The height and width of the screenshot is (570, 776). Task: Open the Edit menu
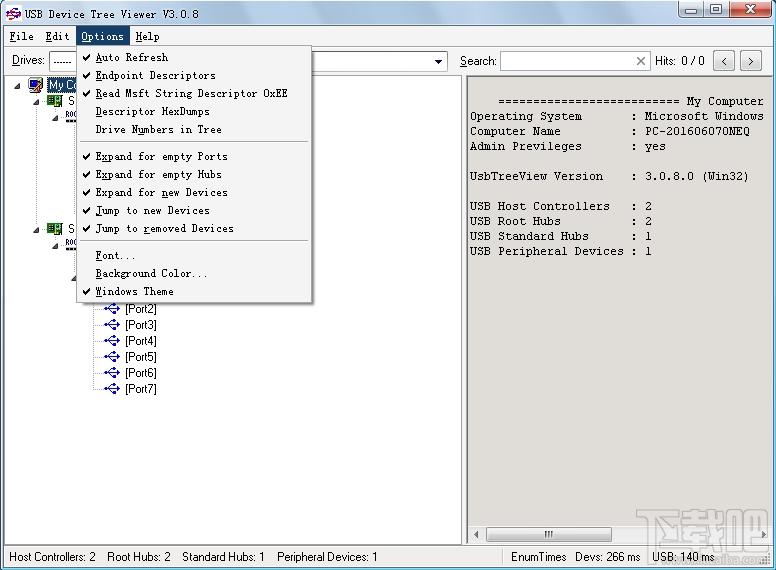click(x=57, y=36)
